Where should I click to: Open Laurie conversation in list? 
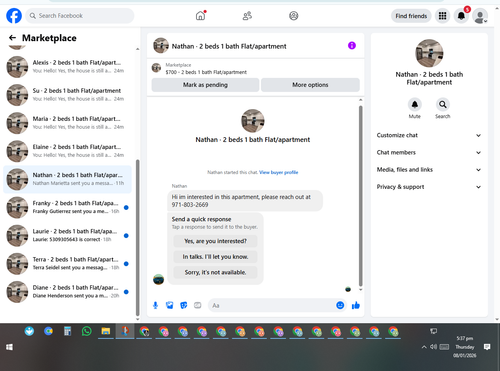[68, 235]
